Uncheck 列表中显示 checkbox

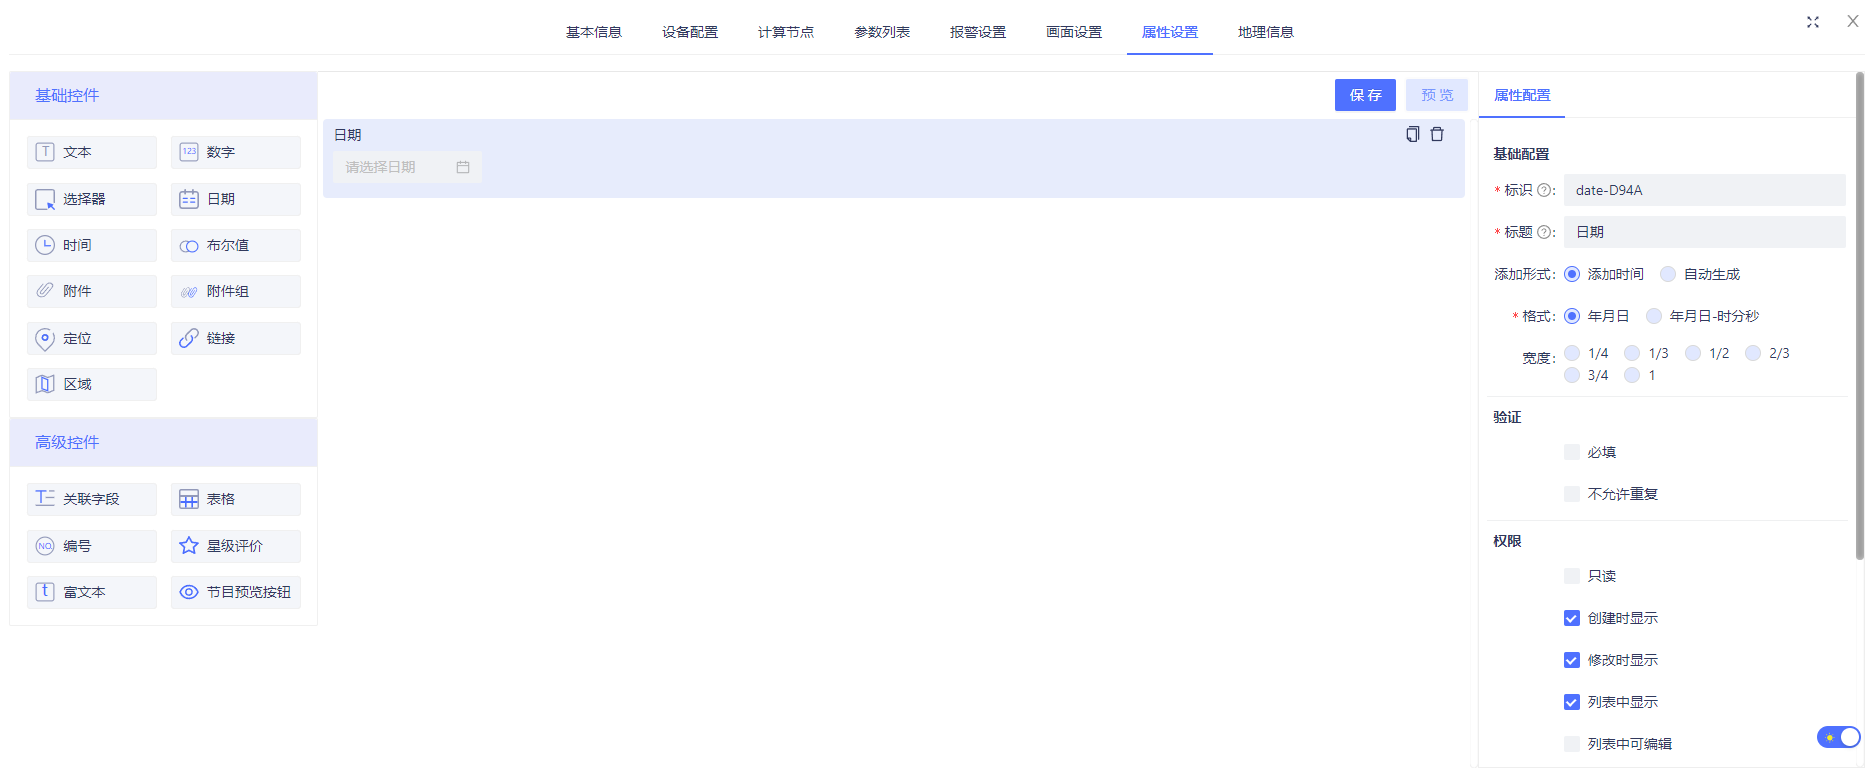click(1572, 702)
